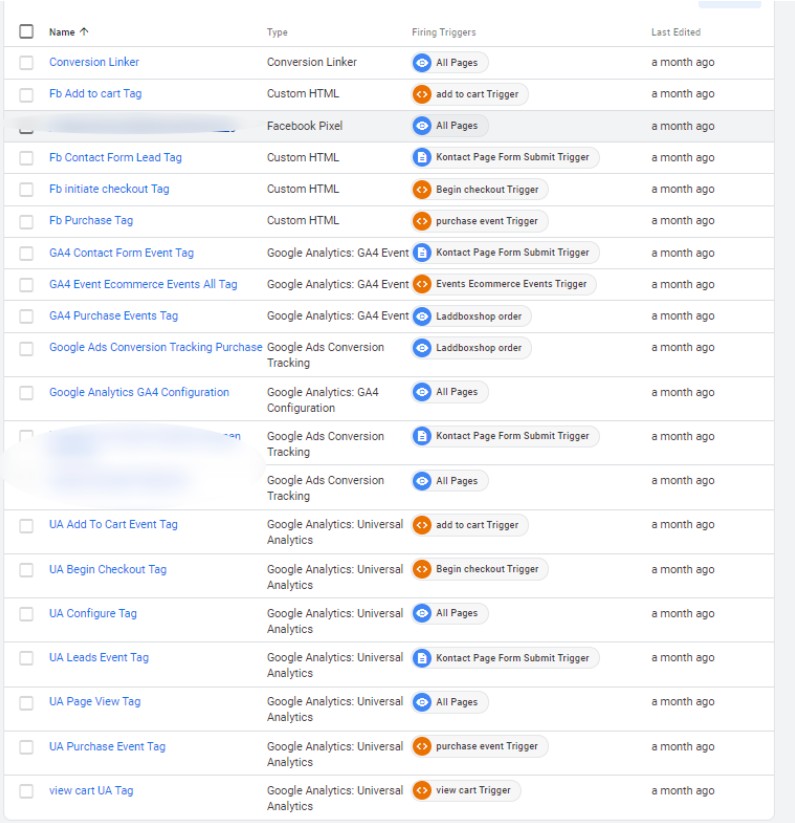Screen dimensions: 795x823
Task: Check the Fb Add to cart Tag checkbox
Action: [x=26, y=94]
